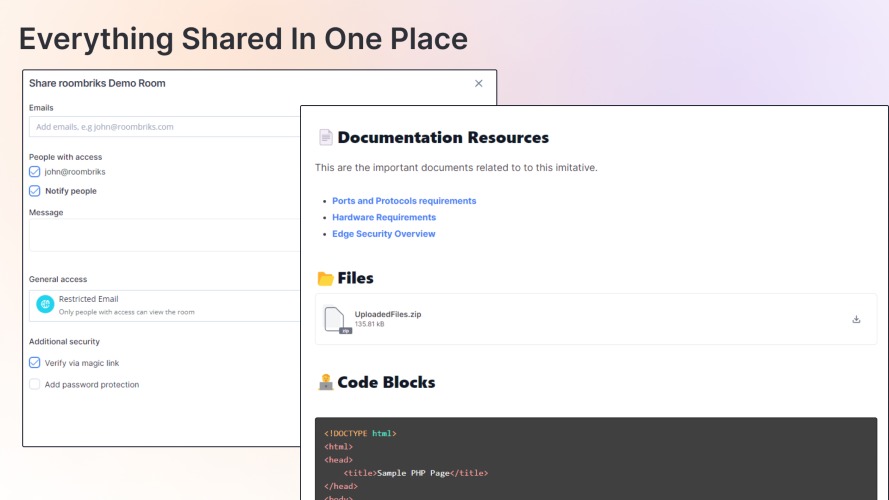This screenshot has width=889, height=500.
Task: Open Ports and Protocols requirements link
Action: 404,201
